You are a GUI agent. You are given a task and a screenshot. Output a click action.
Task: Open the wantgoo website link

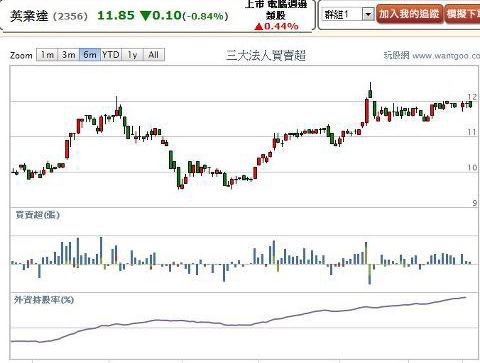[432, 55]
